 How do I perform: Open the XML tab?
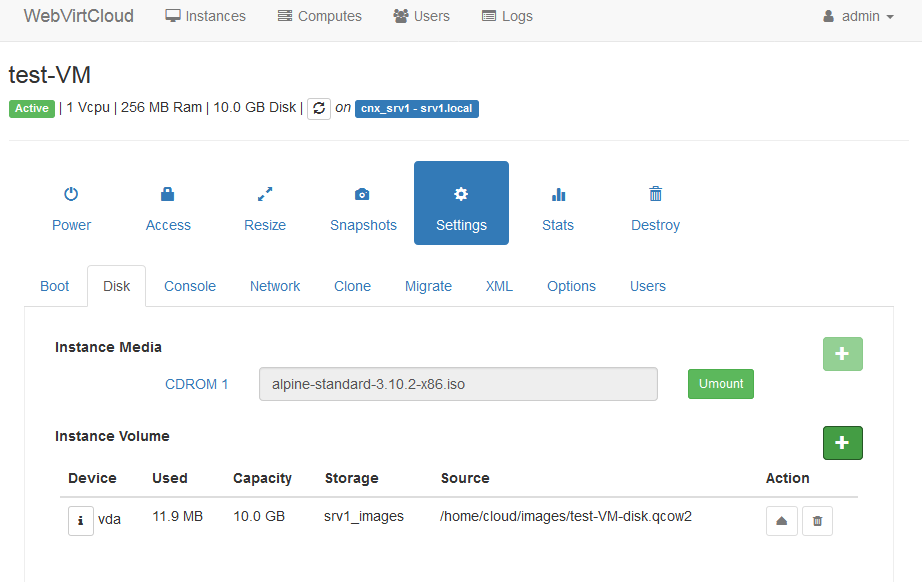[x=499, y=286]
